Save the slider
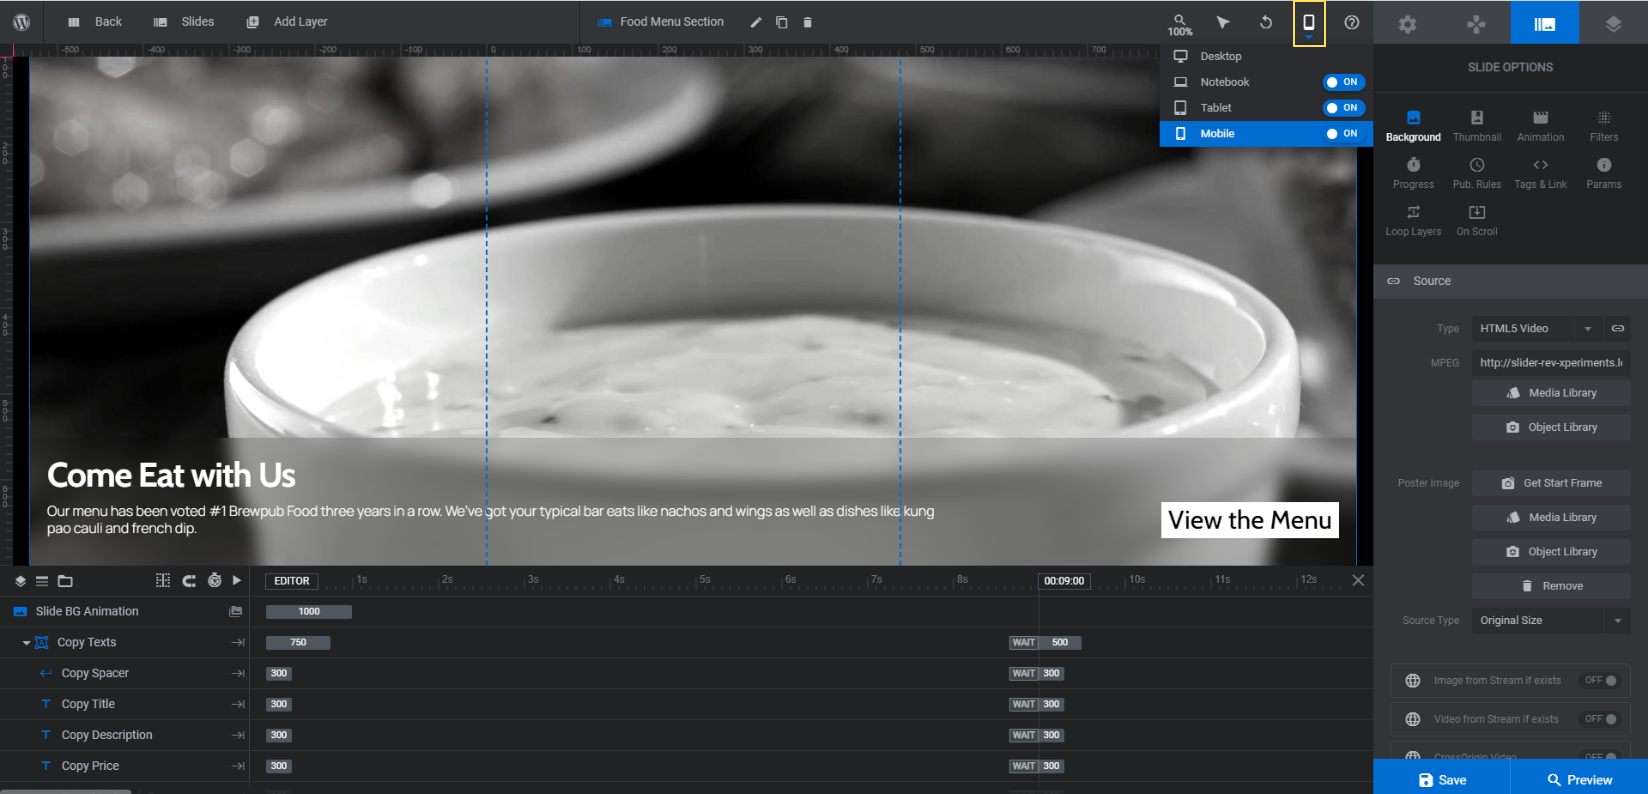The image size is (1648, 794). tap(1442, 780)
